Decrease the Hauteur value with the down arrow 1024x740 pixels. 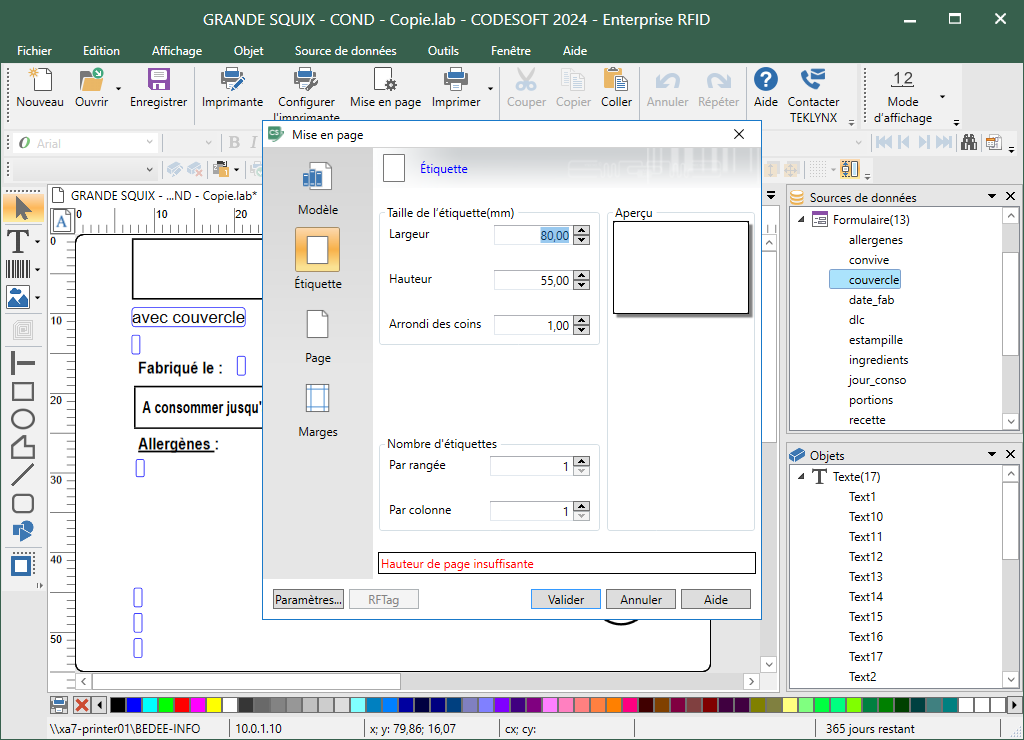click(581, 286)
